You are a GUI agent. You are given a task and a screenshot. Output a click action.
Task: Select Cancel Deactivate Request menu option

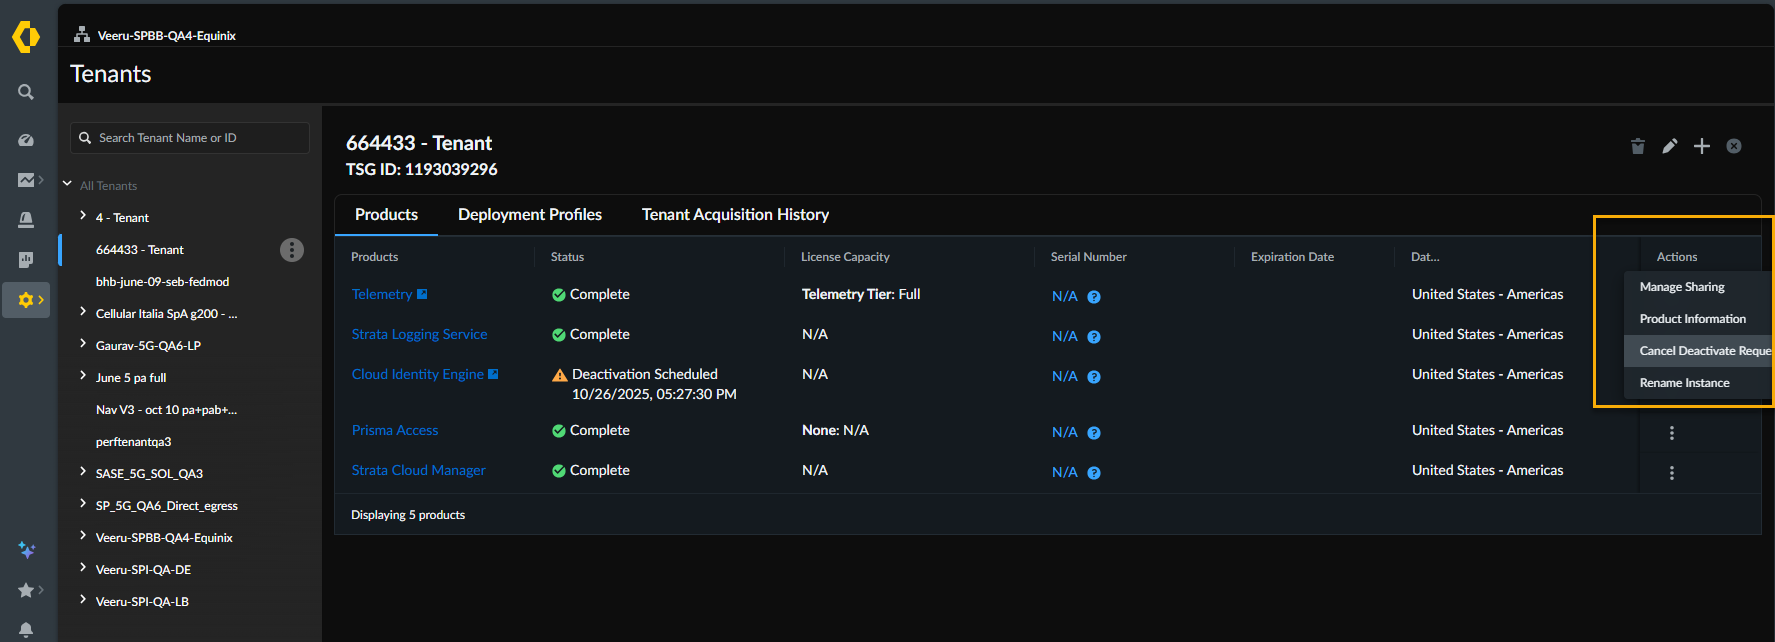1703,351
